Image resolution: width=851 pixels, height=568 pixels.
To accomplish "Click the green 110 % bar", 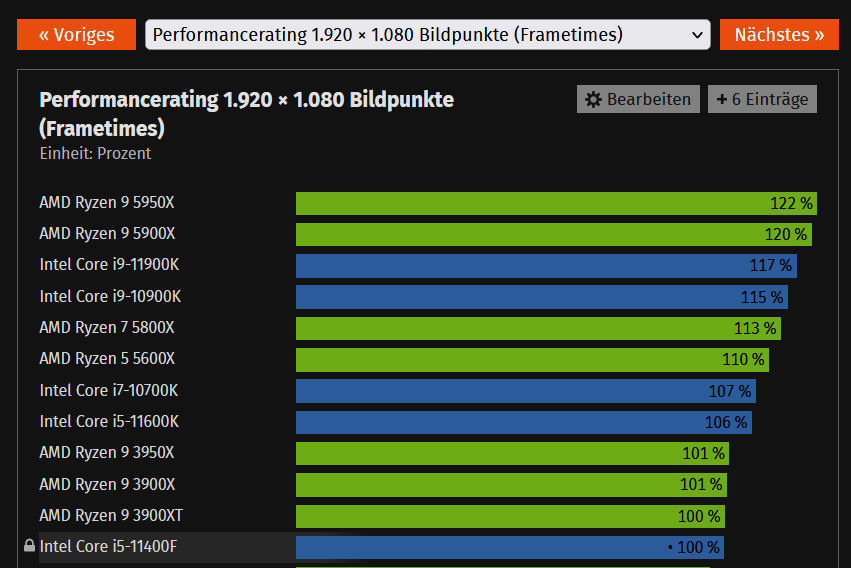I will (x=532, y=360).
